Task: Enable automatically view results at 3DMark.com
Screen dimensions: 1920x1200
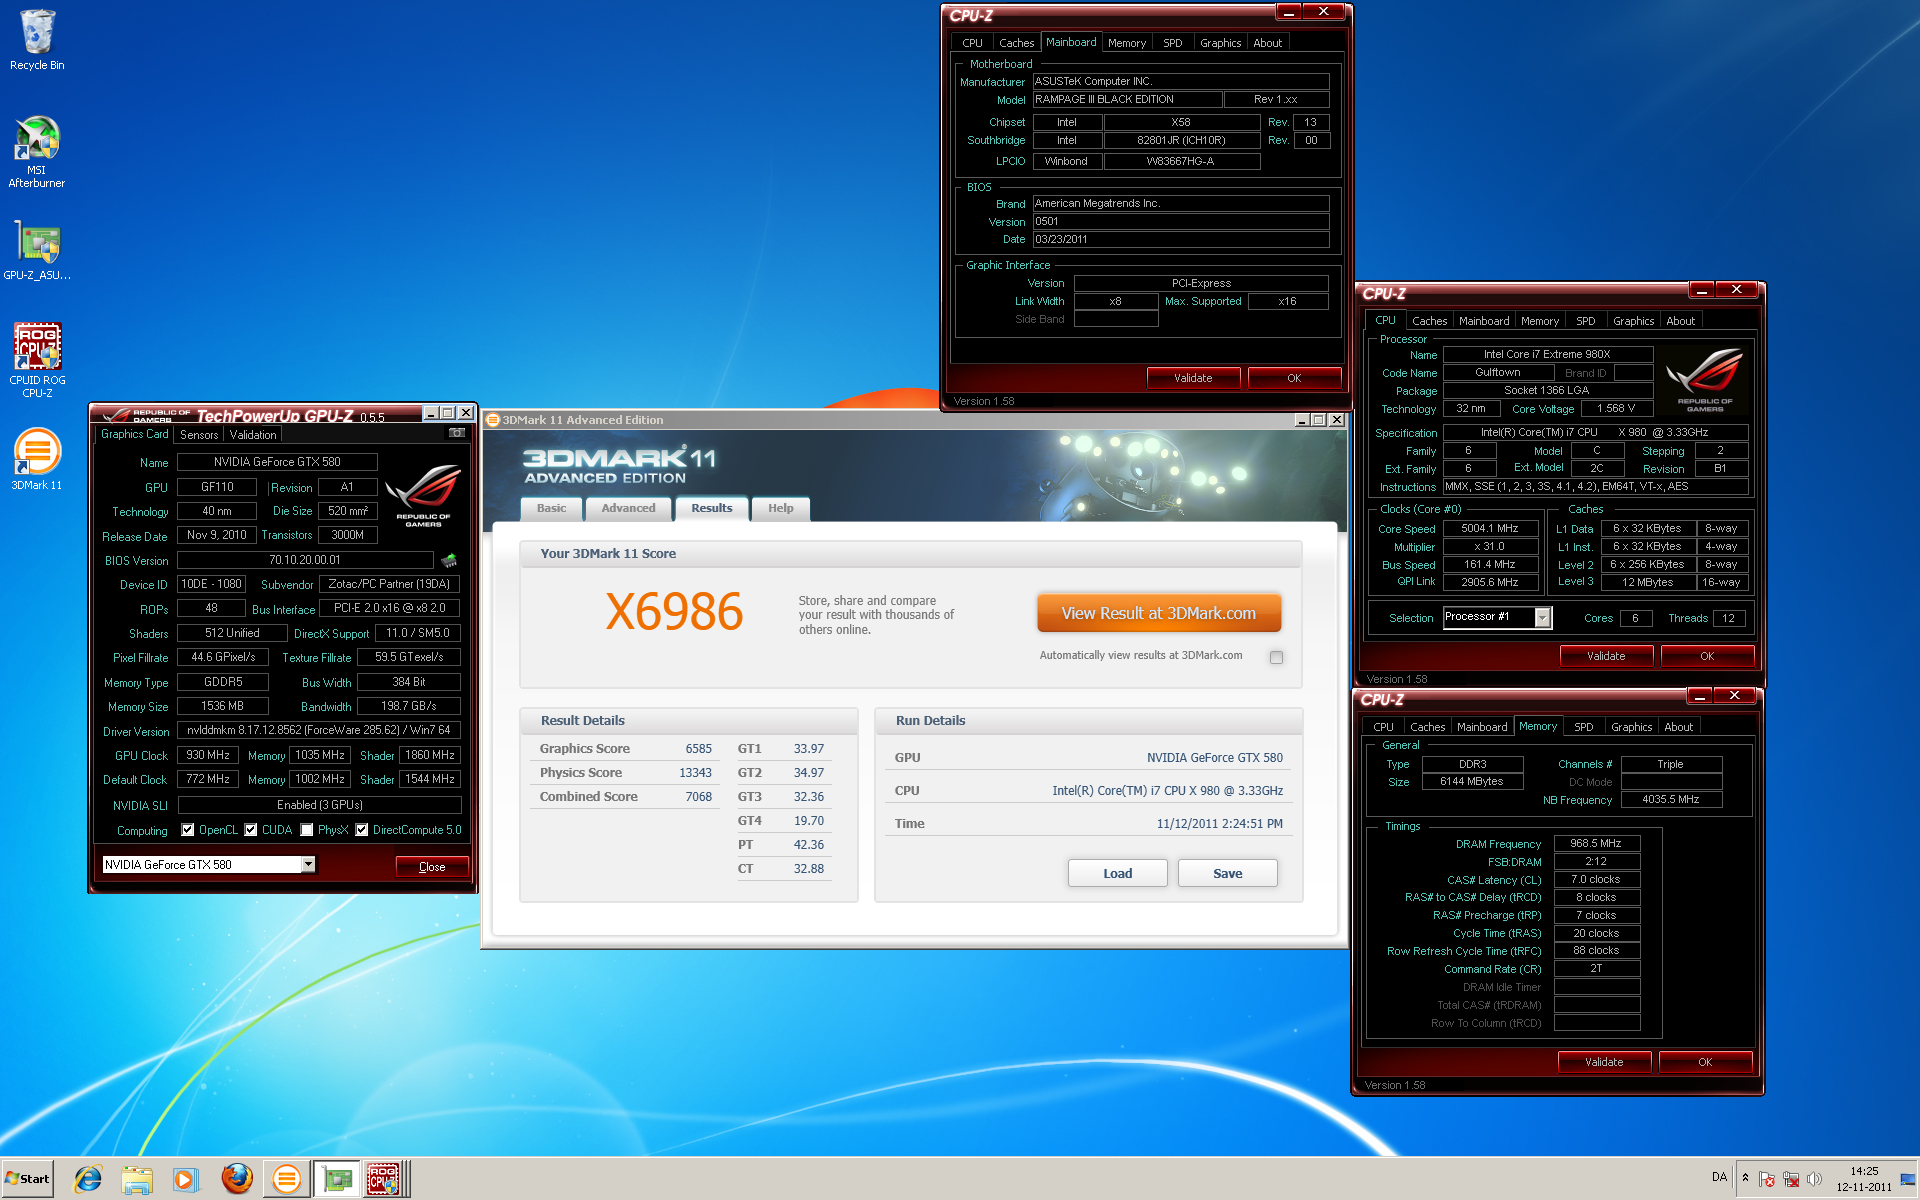Action: (x=1276, y=657)
